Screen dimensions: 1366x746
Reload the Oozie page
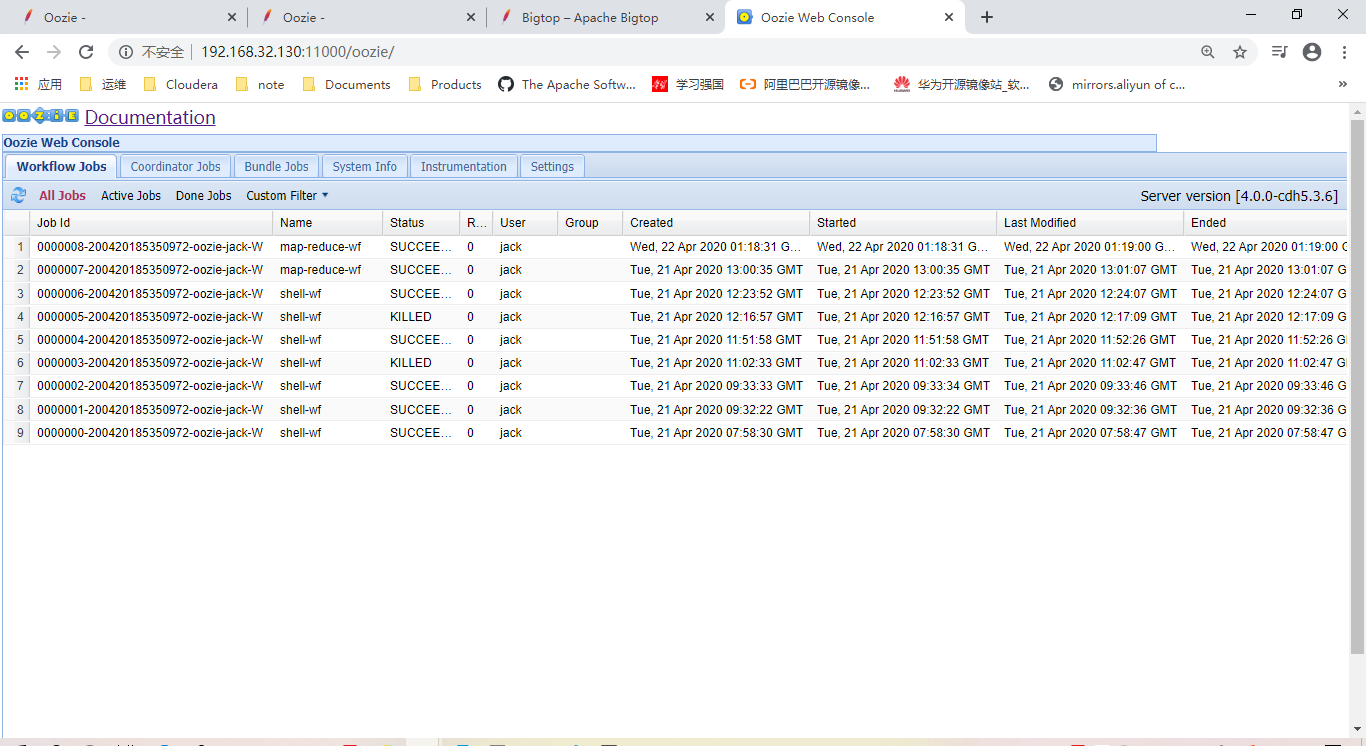86,52
